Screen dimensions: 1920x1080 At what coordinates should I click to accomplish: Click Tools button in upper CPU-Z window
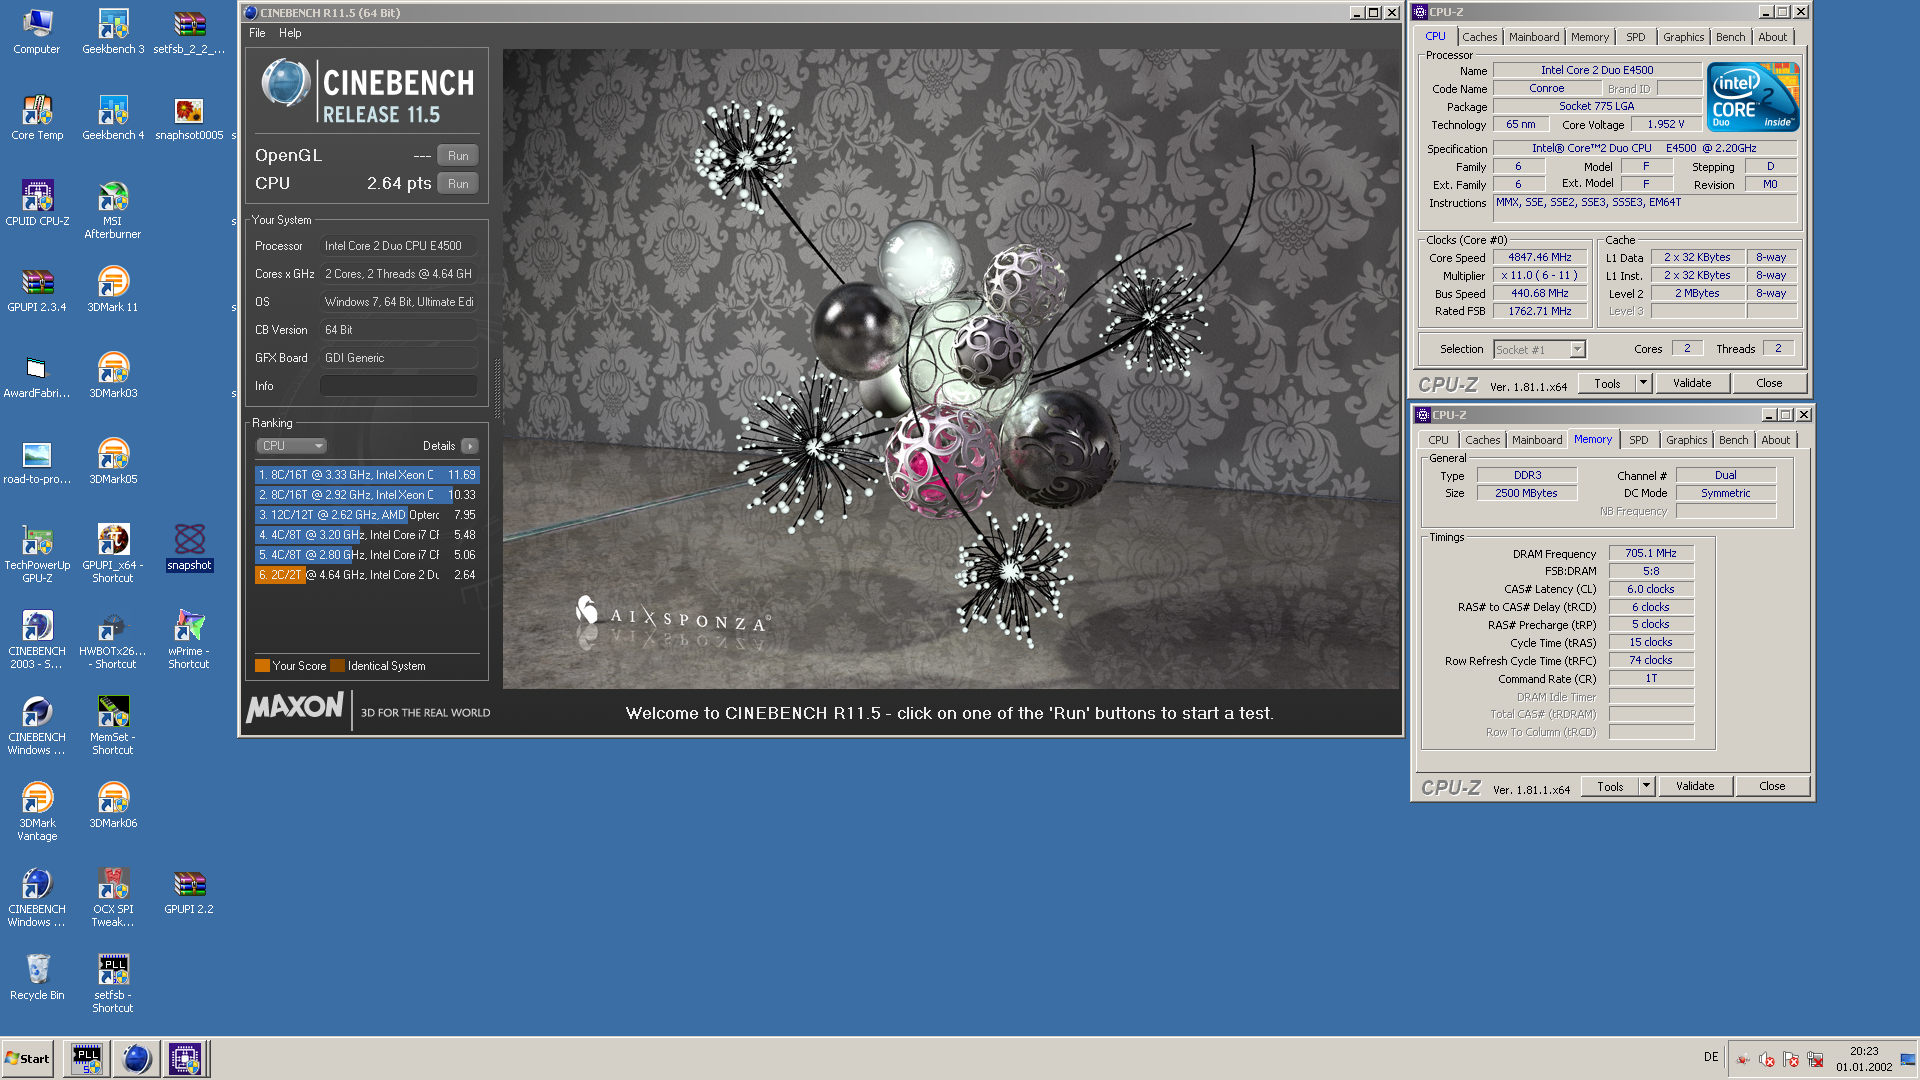(x=1608, y=384)
